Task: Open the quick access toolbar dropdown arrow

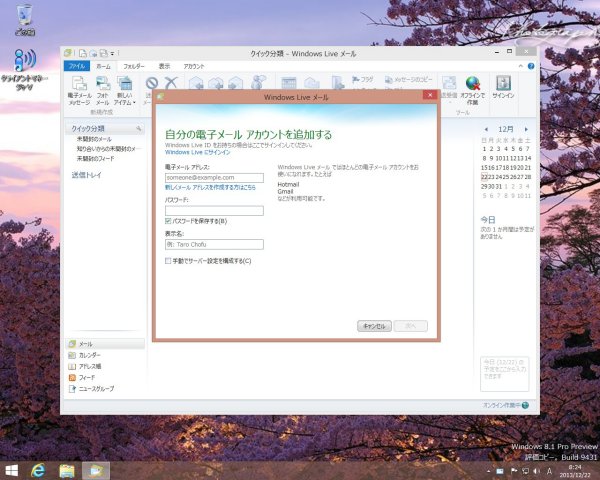Action: tap(112, 54)
